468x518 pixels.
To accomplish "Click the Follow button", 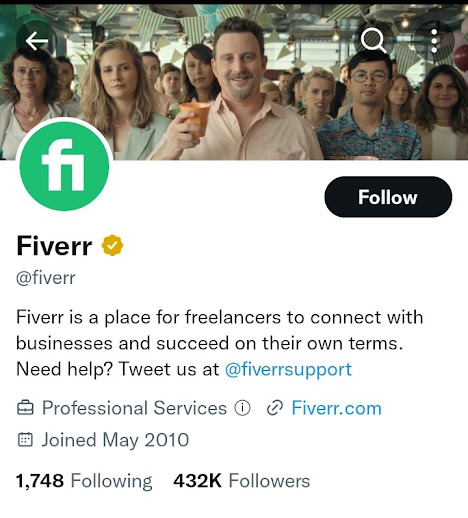I will click(x=388, y=197).
